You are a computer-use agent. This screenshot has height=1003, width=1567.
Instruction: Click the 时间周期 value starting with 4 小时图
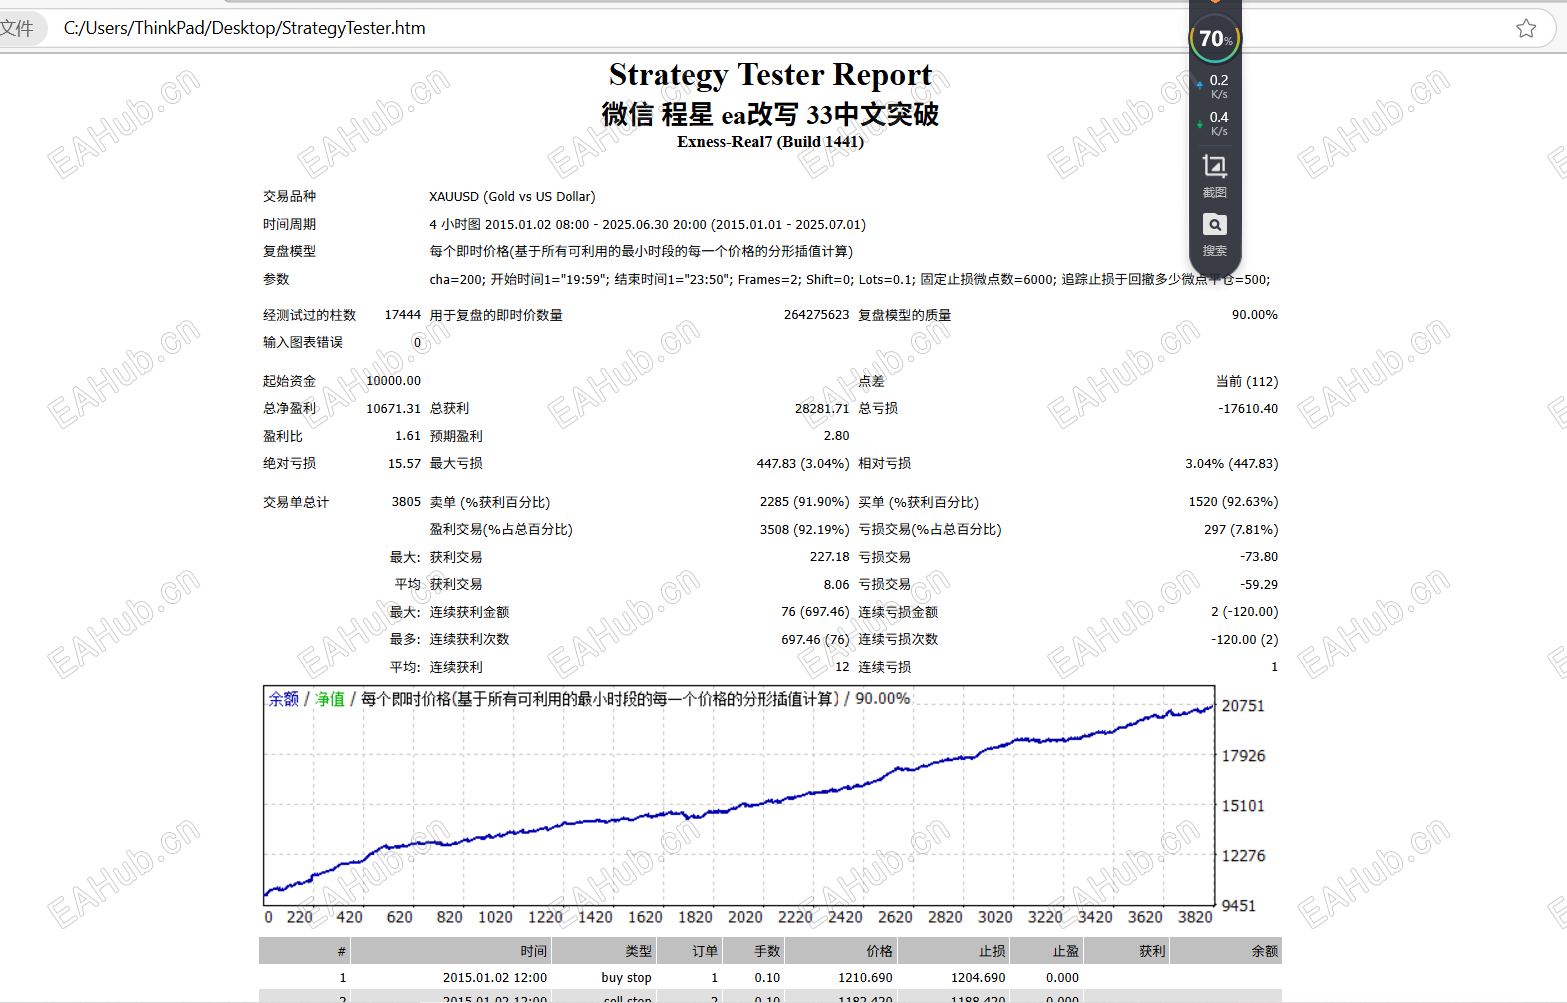(648, 225)
